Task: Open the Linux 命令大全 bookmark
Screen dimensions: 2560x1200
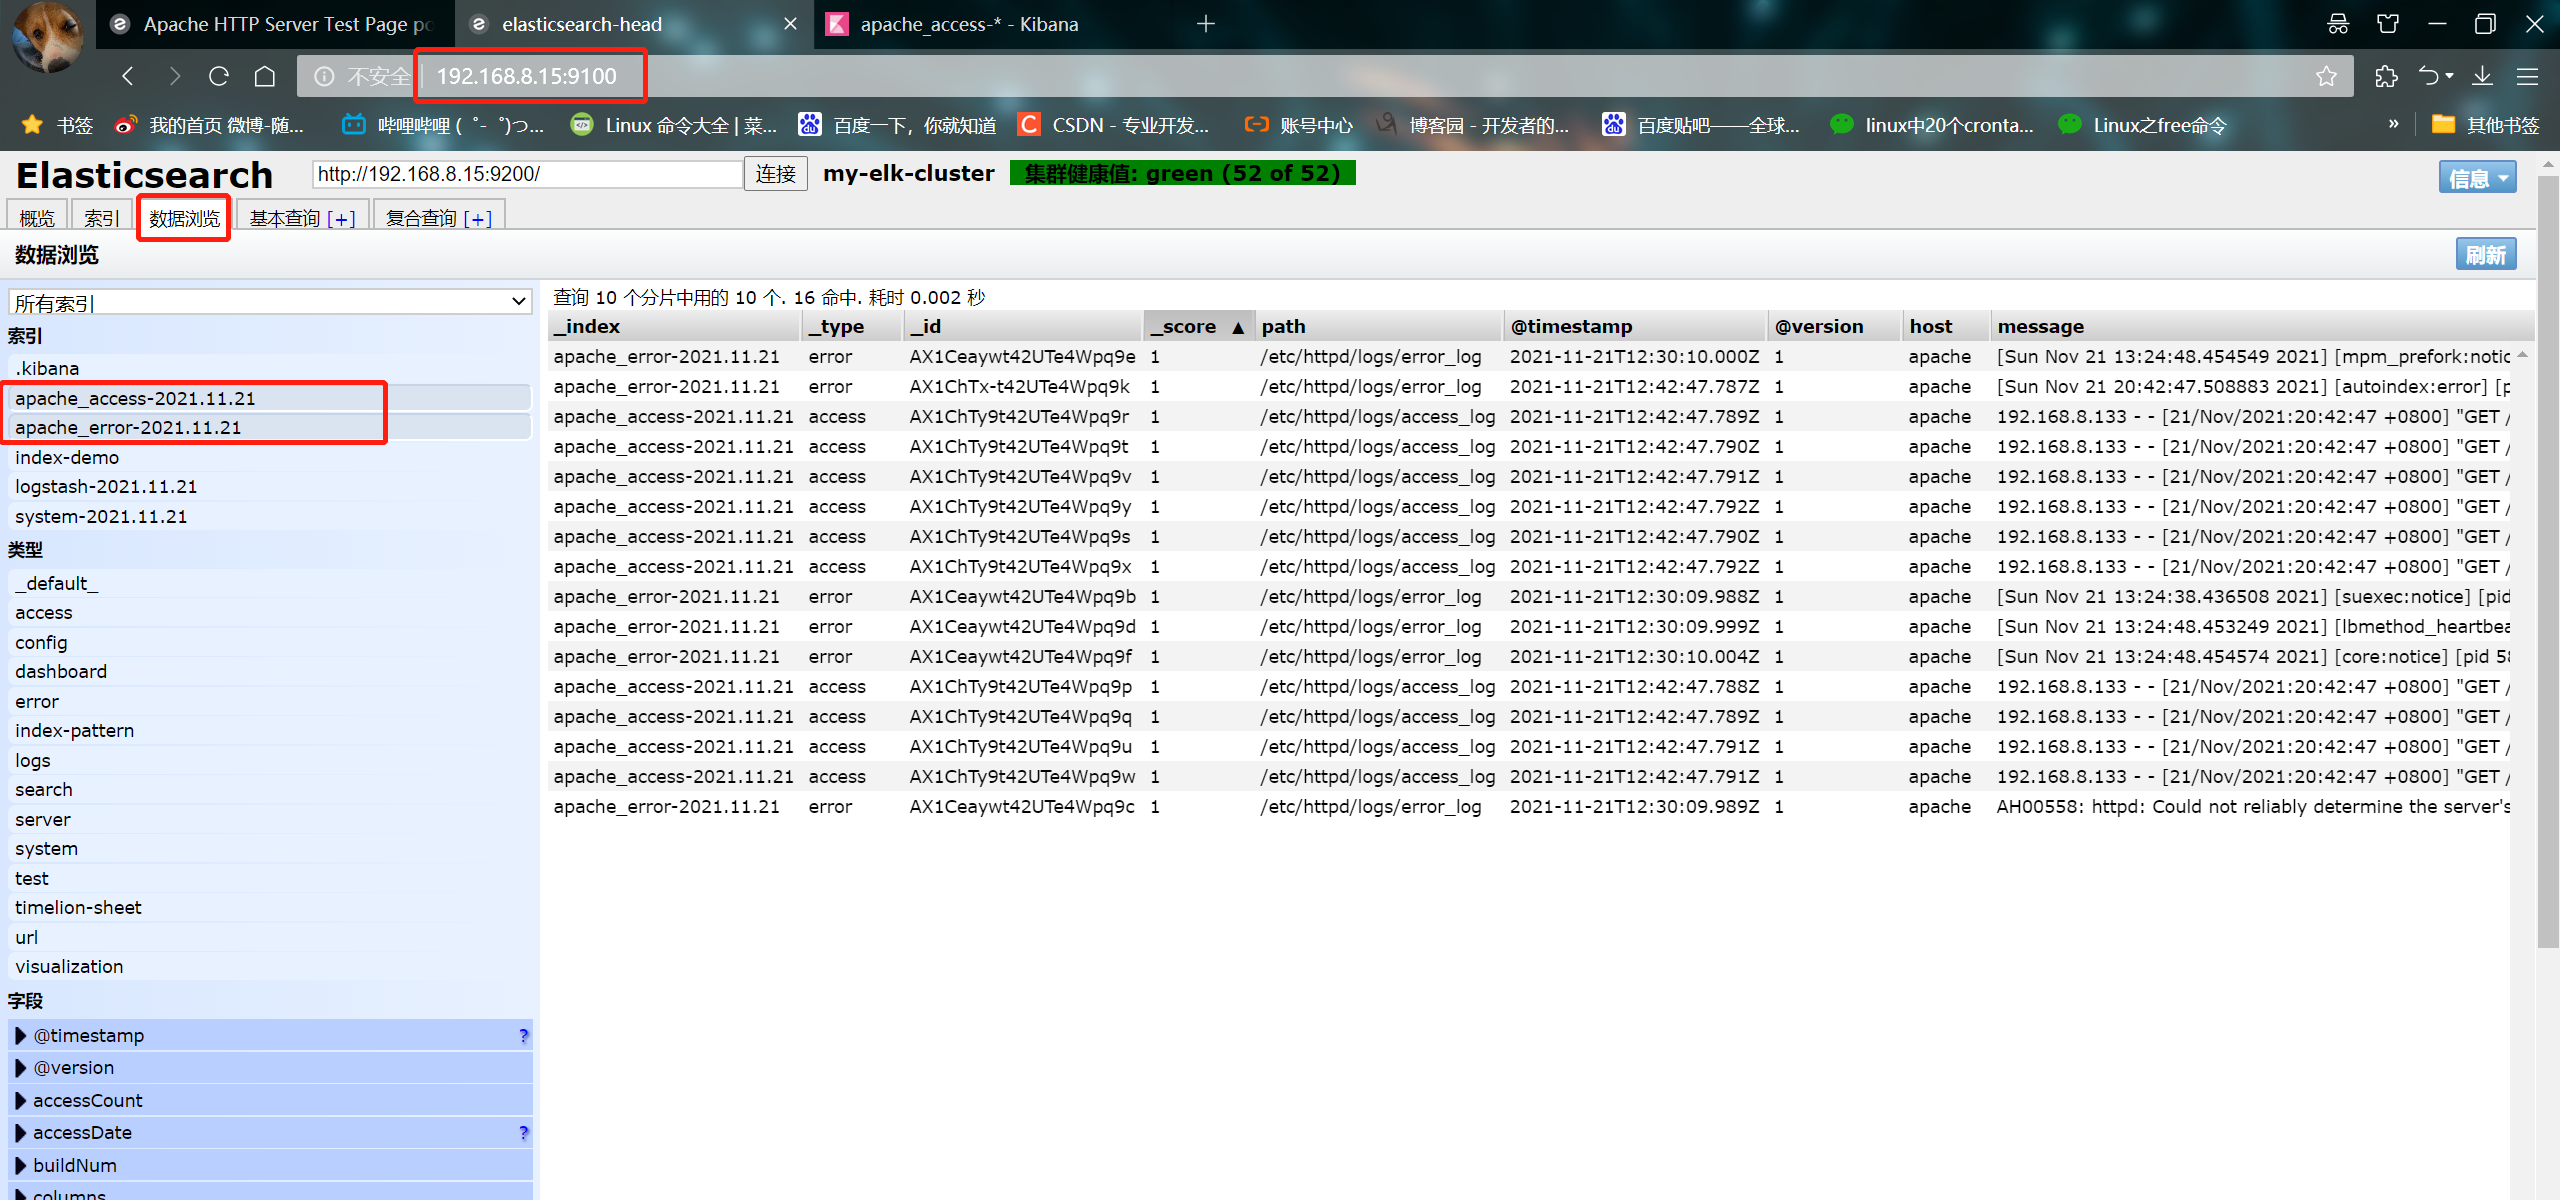Action: 673,125
